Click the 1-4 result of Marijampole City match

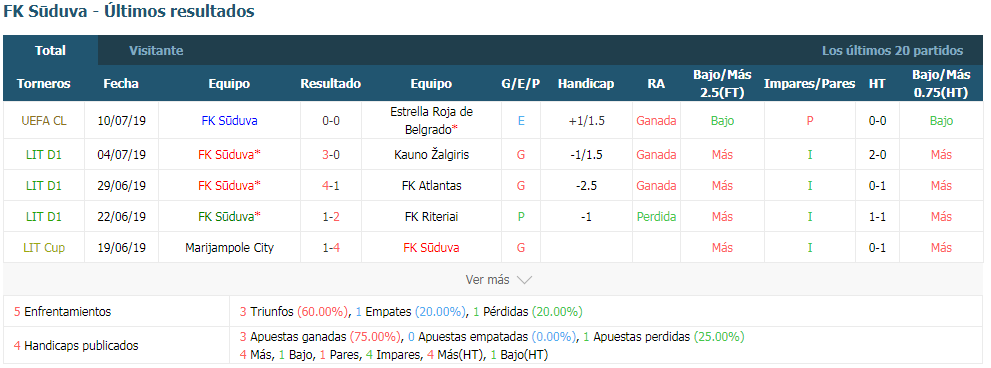point(331,248)
